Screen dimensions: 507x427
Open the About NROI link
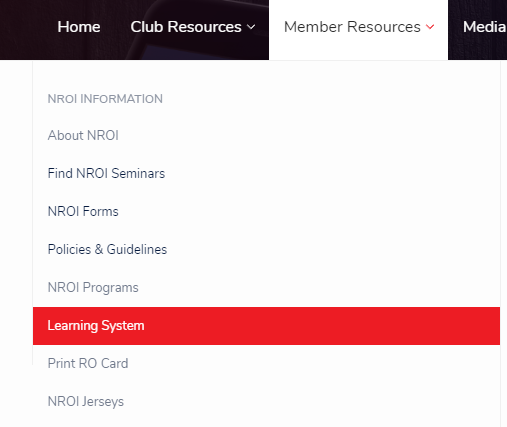[x=83, y=135]
